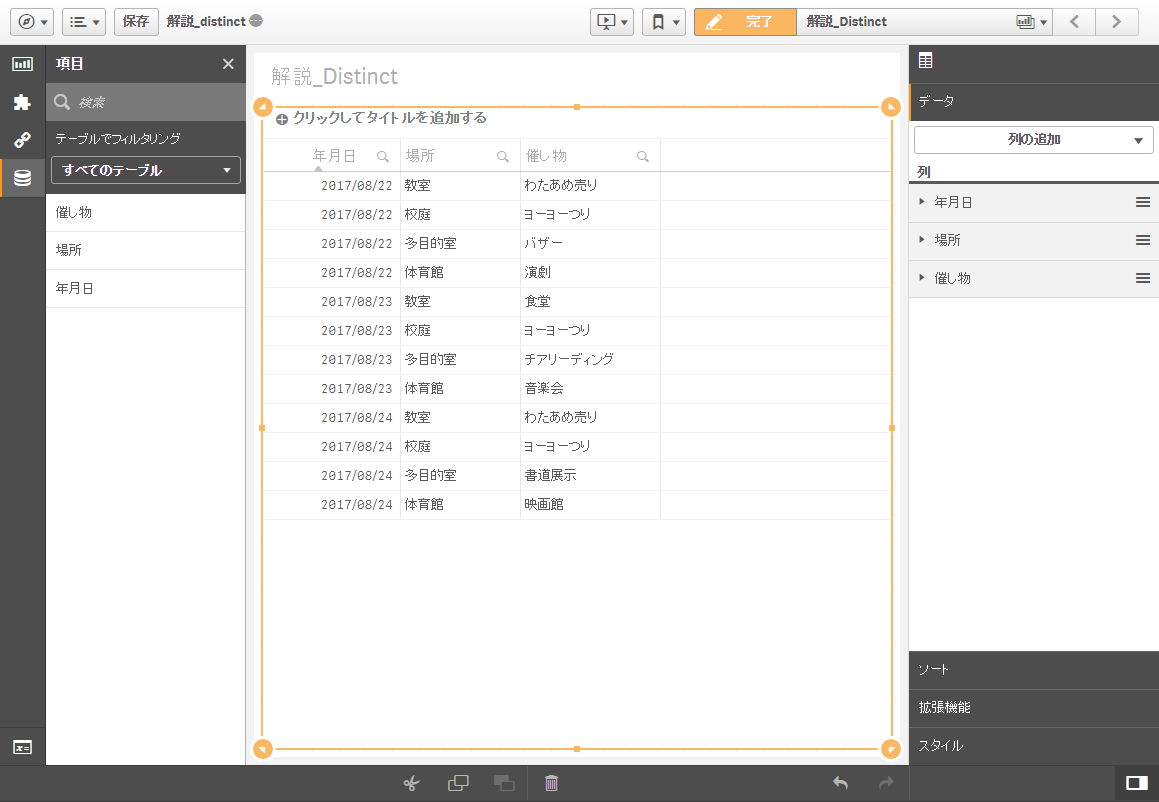
Task: Go to next sheet arrow
Action: pyautogui.click(x=1117, y=21)
